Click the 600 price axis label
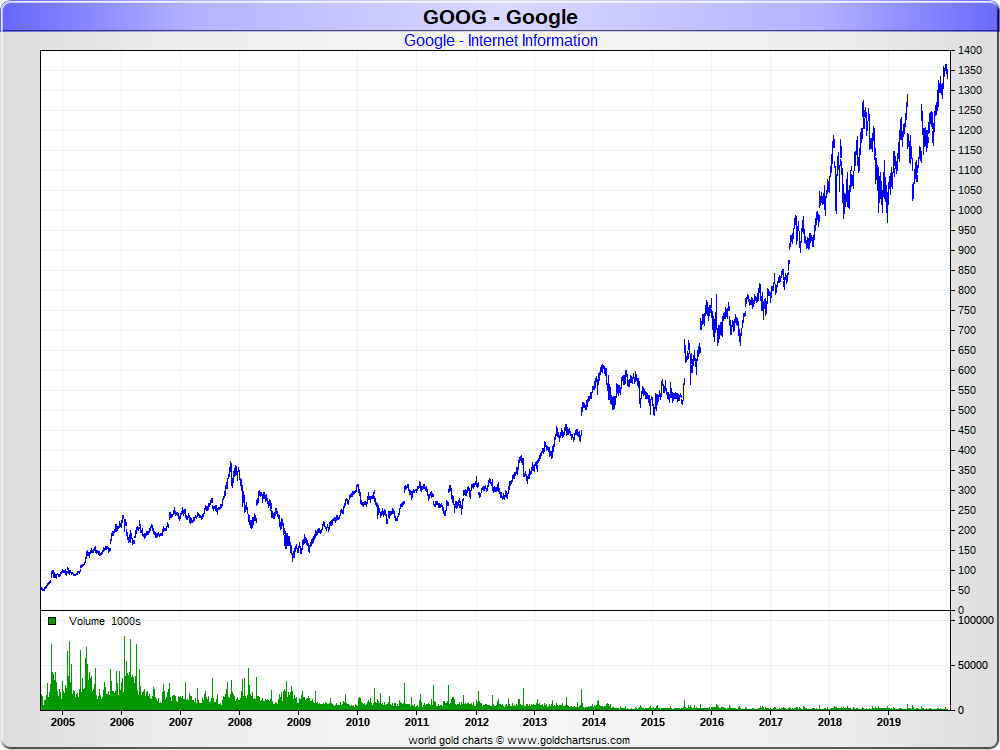The image size is (1000, 750). [967, 371]
